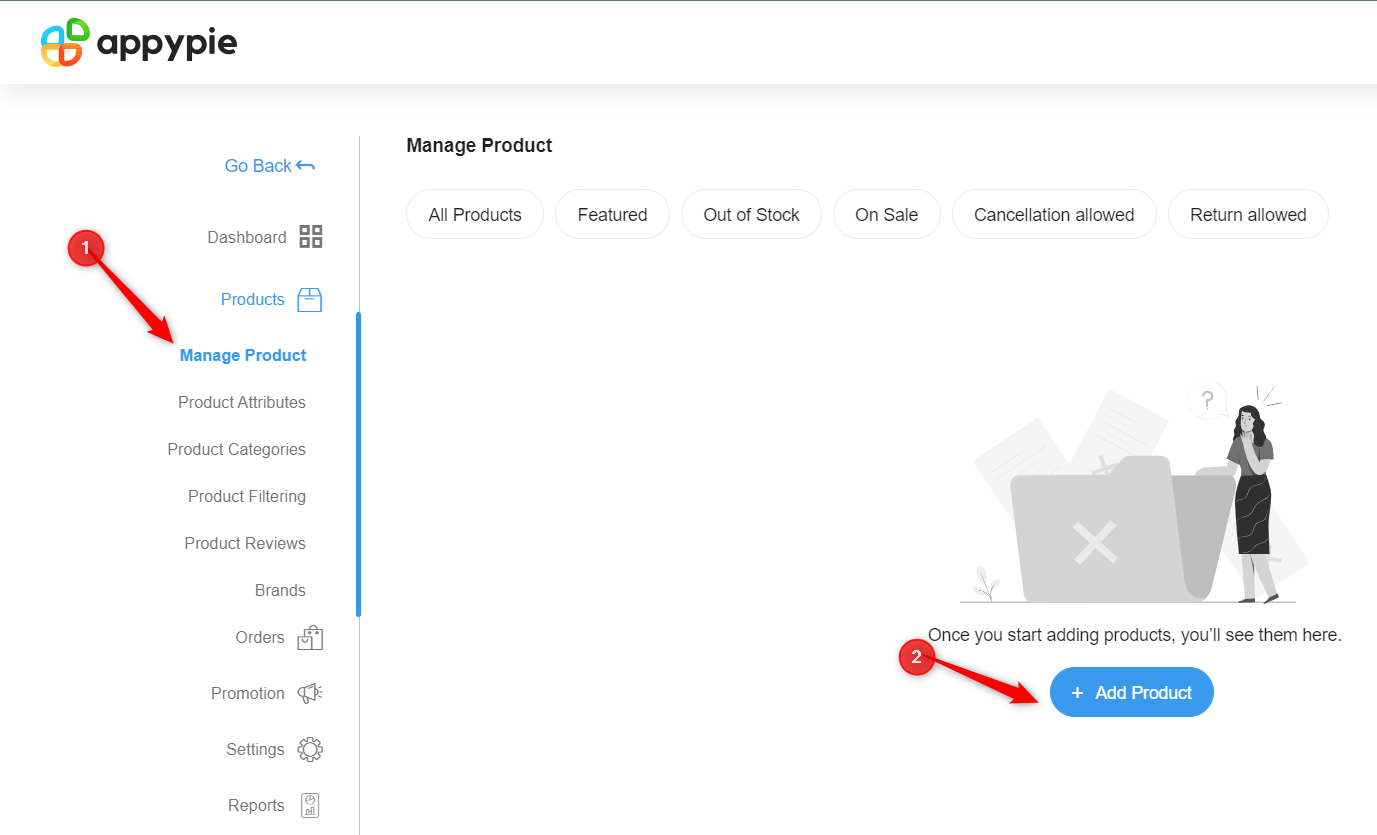Open Settings via the gear icon
1377x835 pixels.
pos(310,748)
